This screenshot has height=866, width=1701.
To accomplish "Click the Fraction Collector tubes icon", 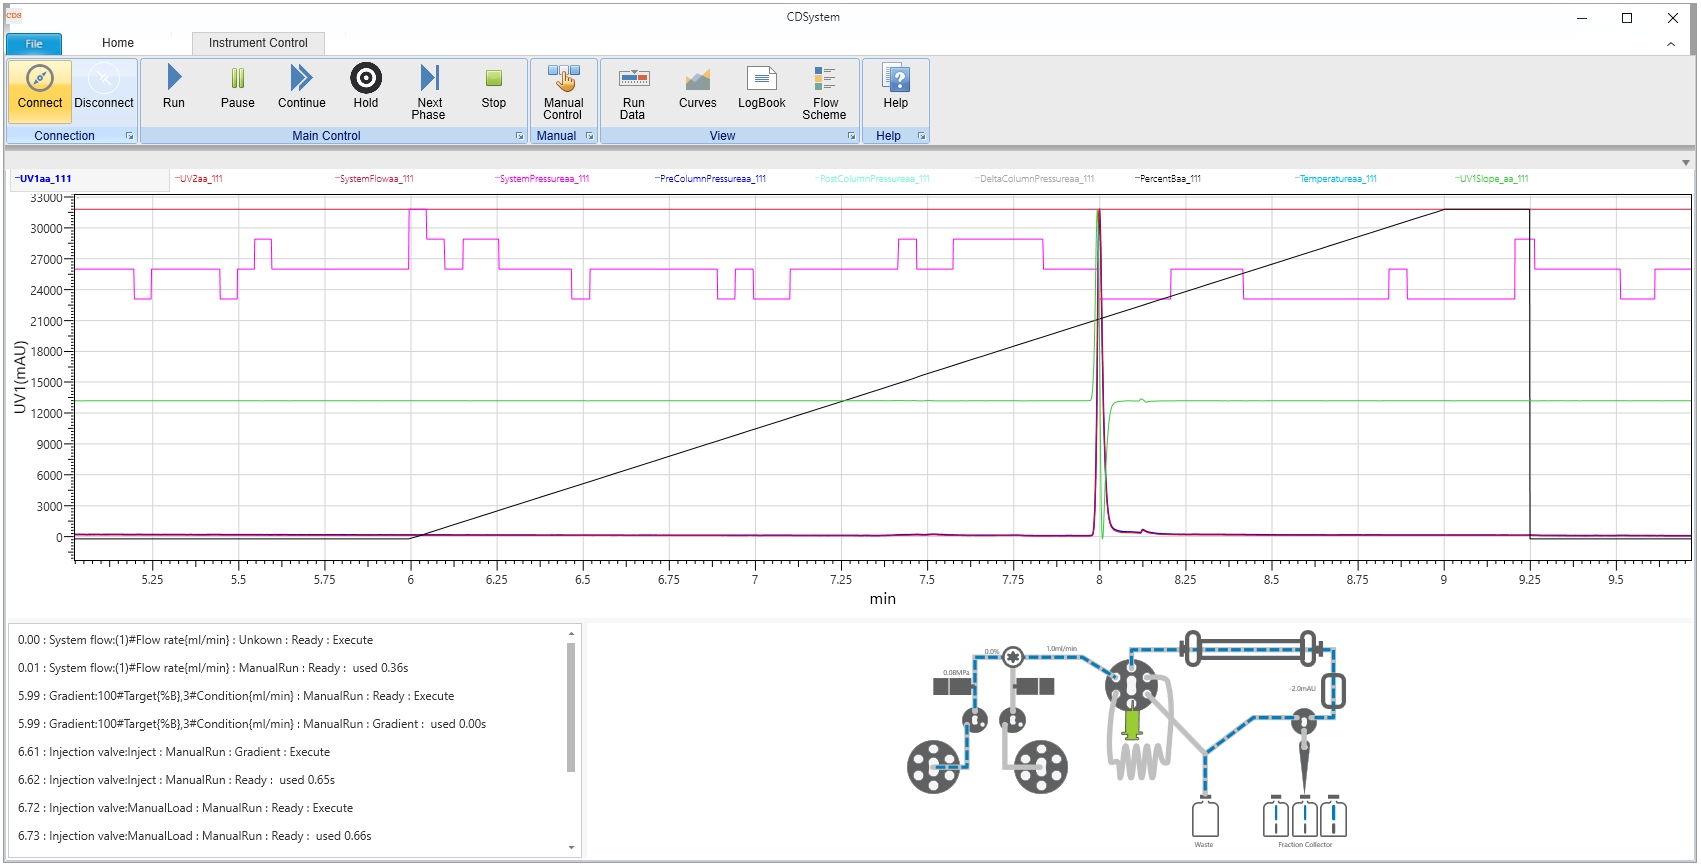I will (1305, 817).
